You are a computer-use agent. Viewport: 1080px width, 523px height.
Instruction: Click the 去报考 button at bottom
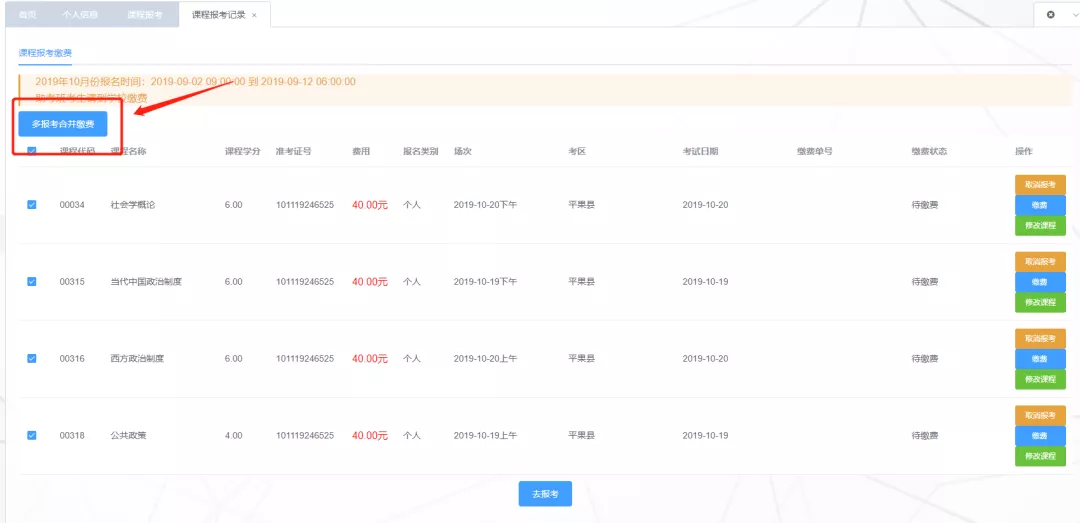click(545, 494)
